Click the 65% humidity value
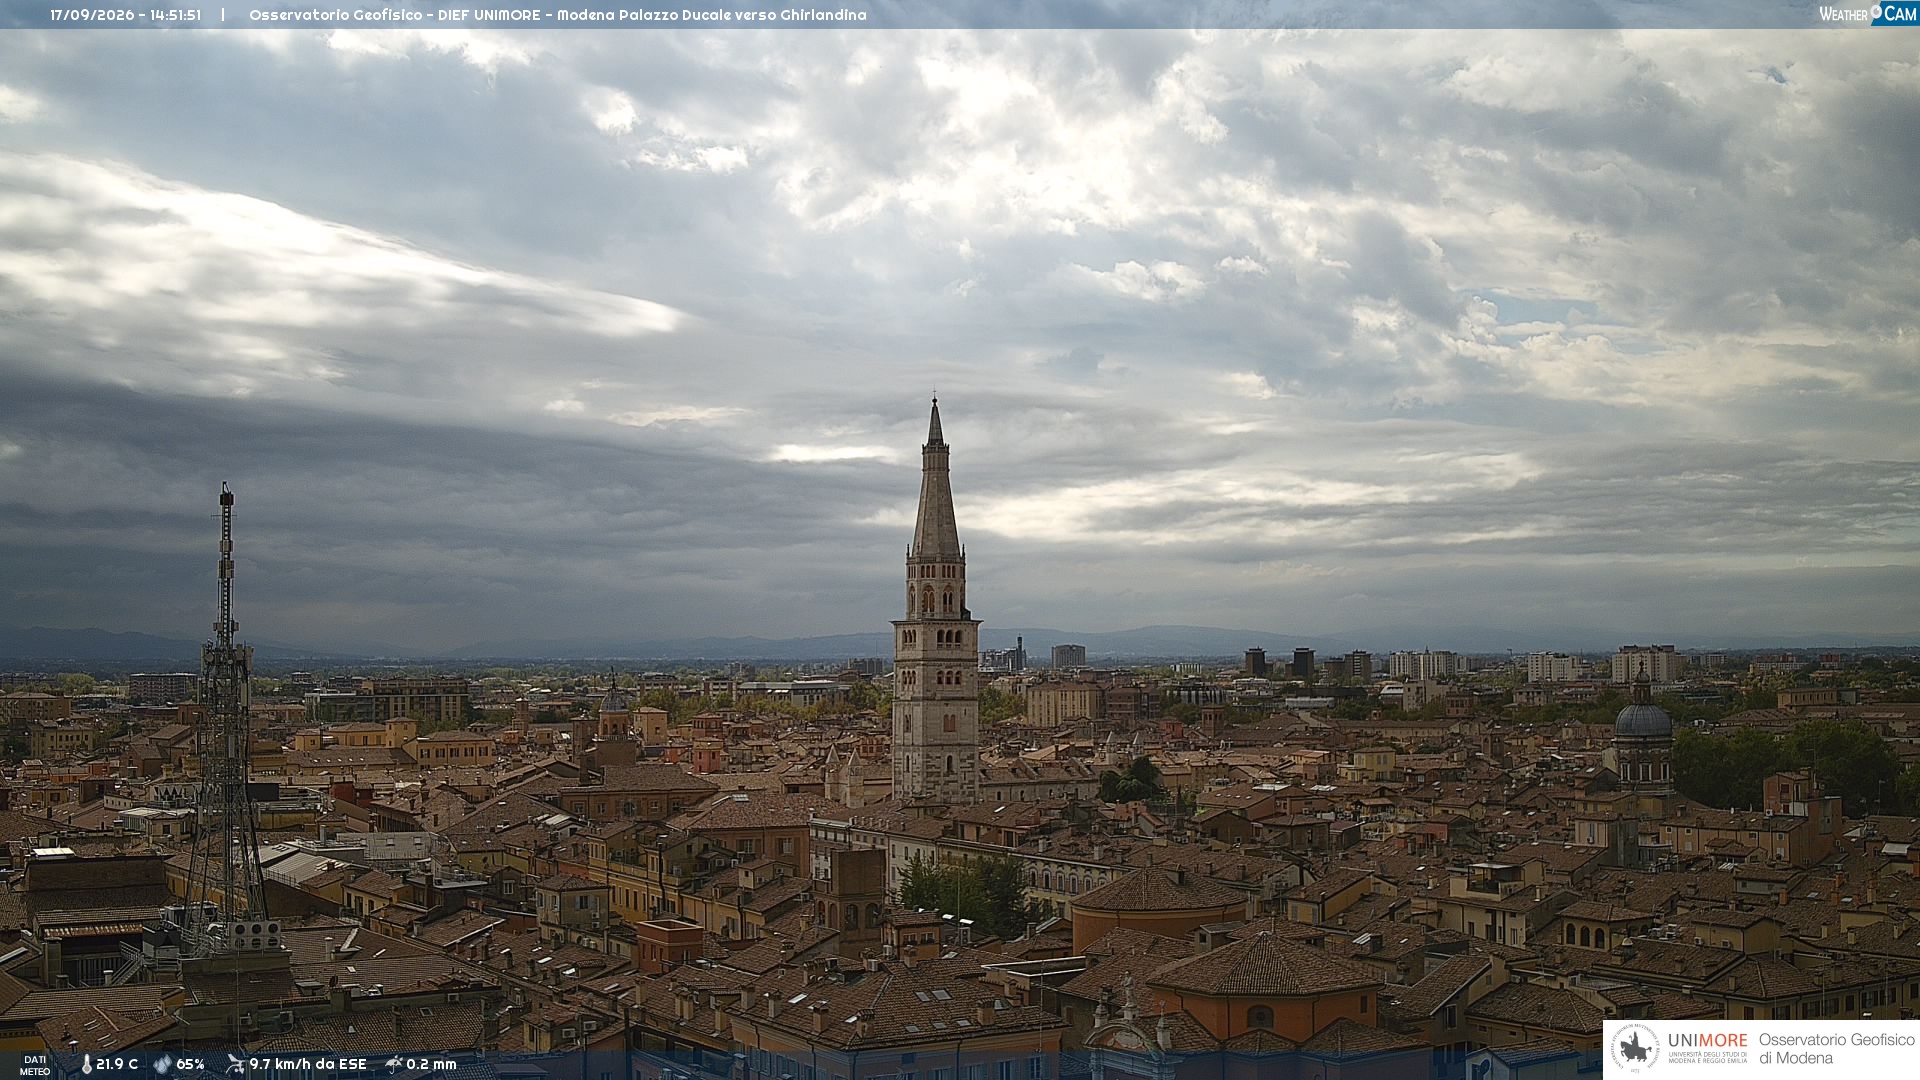 pos(190,1064)
